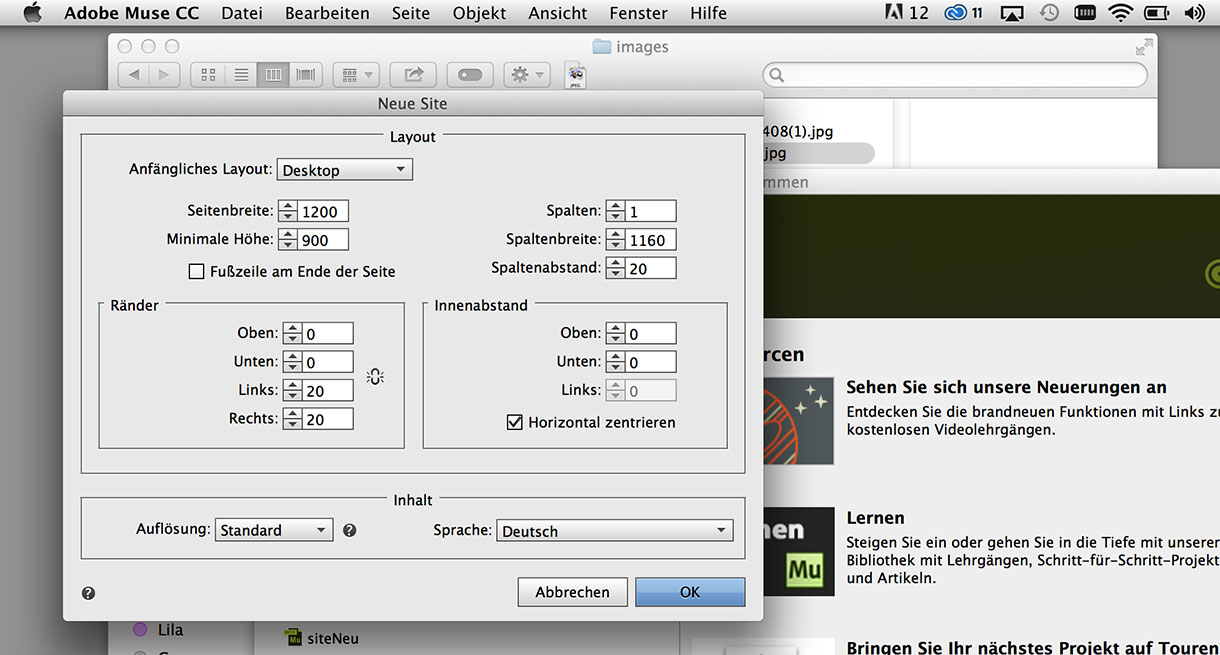This screenshot has height=655, width=1220.
Task: Enable Fußzeile am Ende der Seite
Action: pos(196,271)
